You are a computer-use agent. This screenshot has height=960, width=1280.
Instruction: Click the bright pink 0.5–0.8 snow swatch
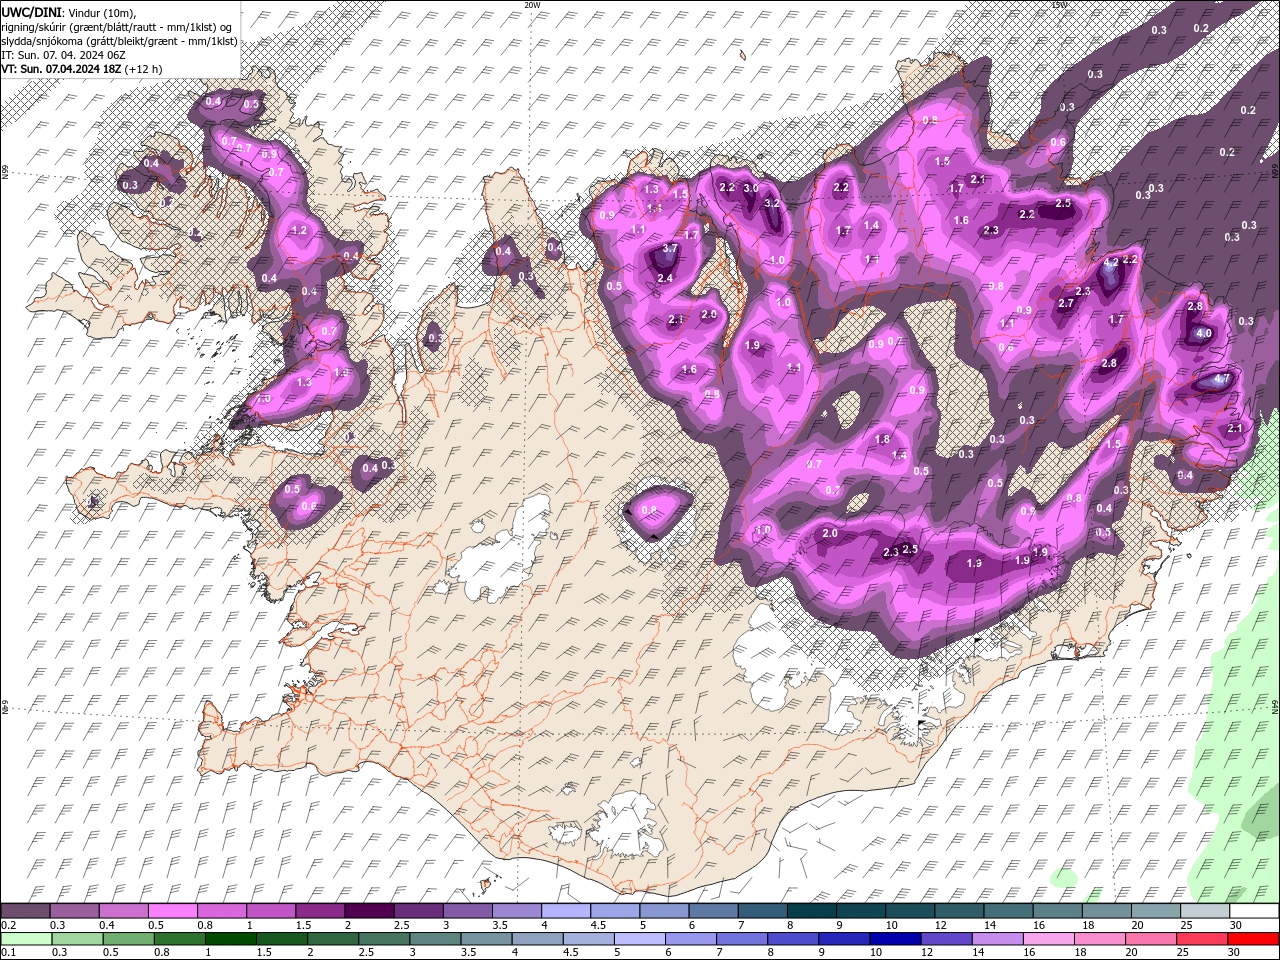pyautogui.click(x=172, y=911)
